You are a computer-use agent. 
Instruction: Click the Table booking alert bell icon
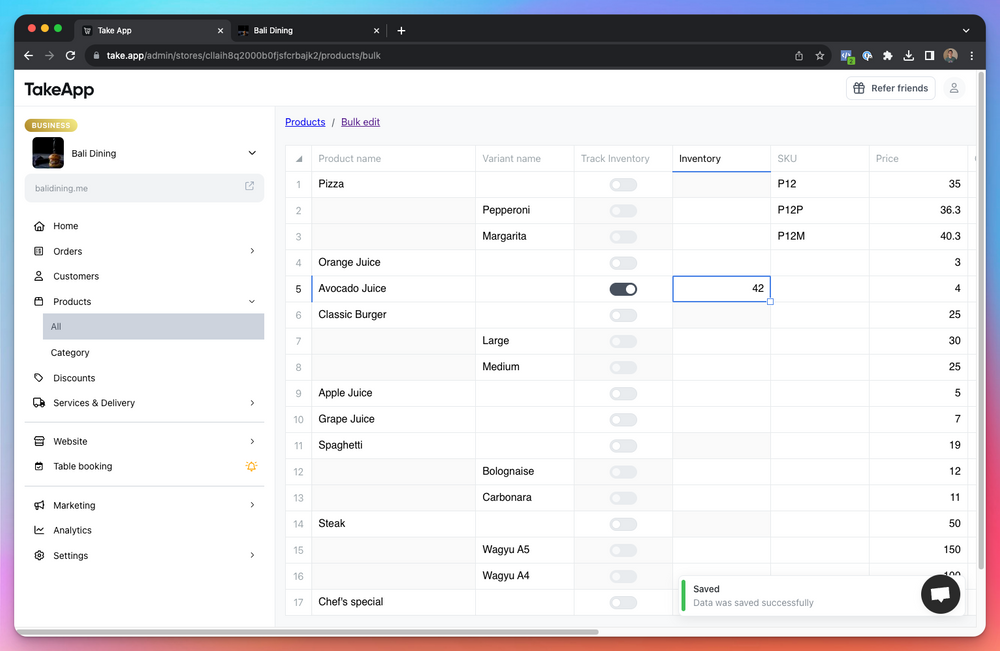[251, 466]
